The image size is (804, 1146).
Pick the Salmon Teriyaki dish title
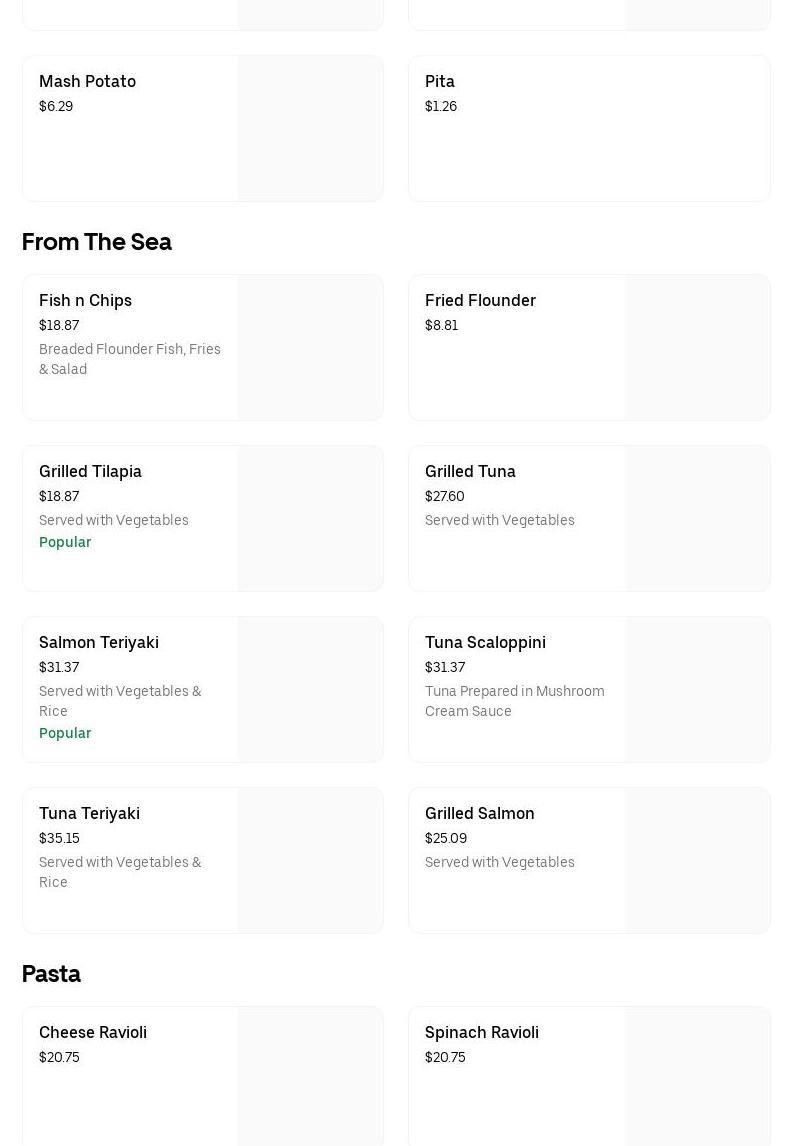[99, 643]
